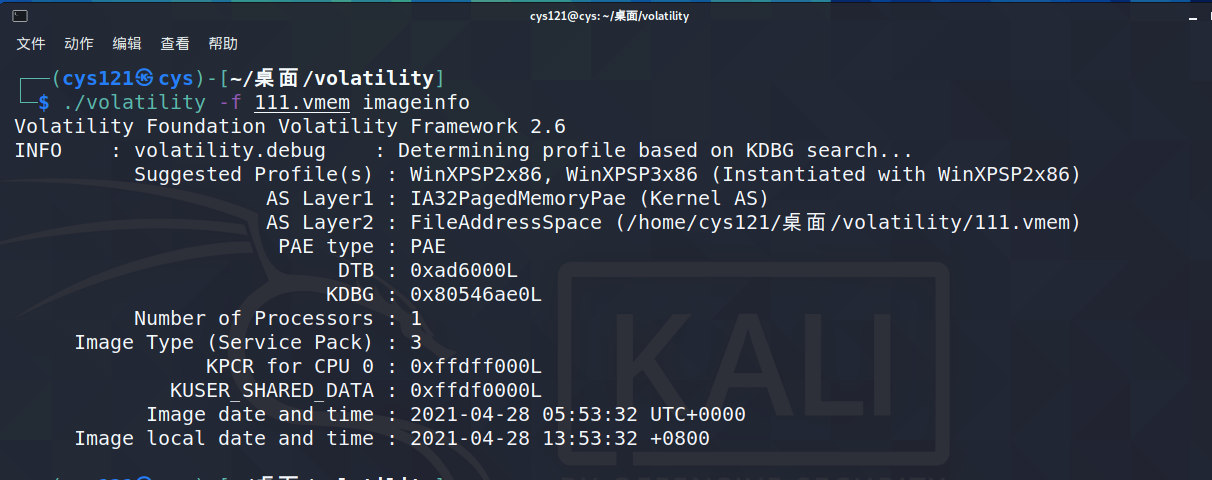Open the 查看 menu

(x=175, y=44)
